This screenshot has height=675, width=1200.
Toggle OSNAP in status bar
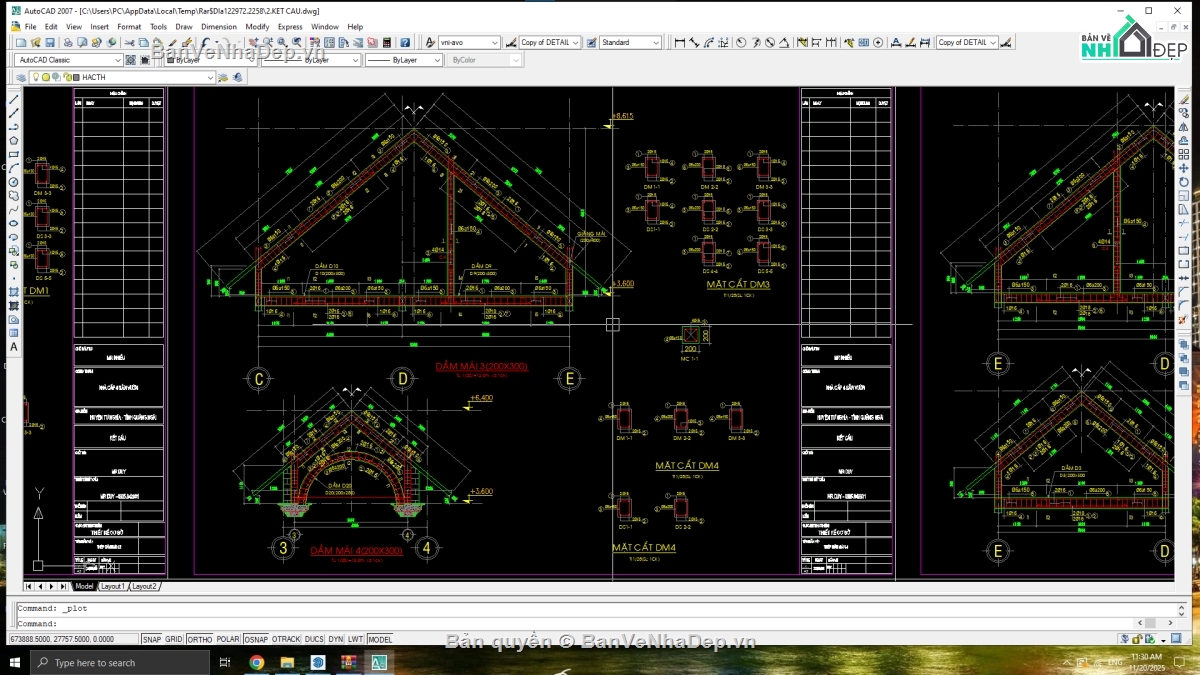point(256,639)
